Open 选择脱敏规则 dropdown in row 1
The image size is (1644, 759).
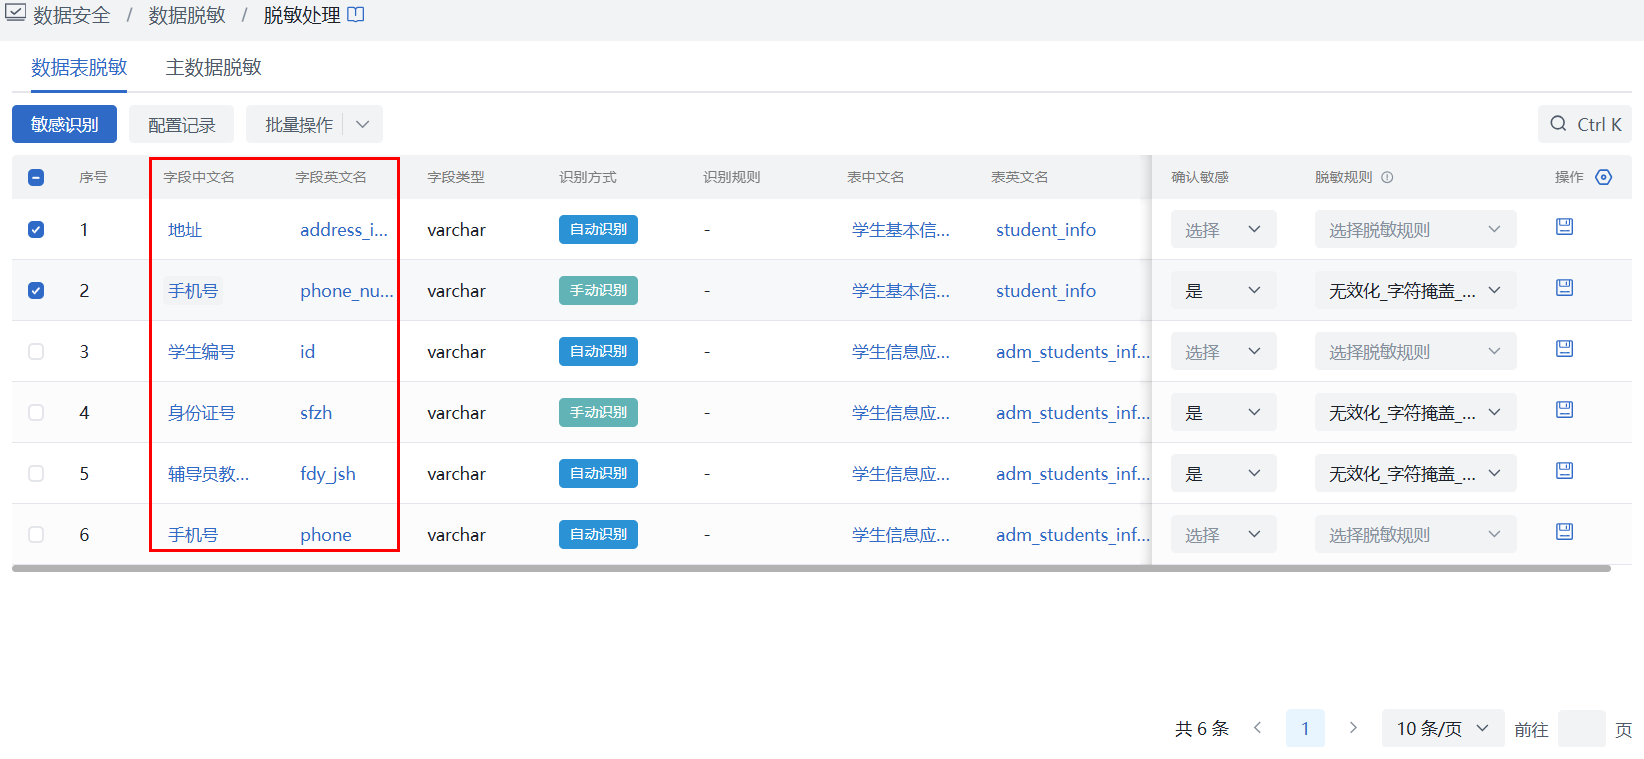point(1415,230)
